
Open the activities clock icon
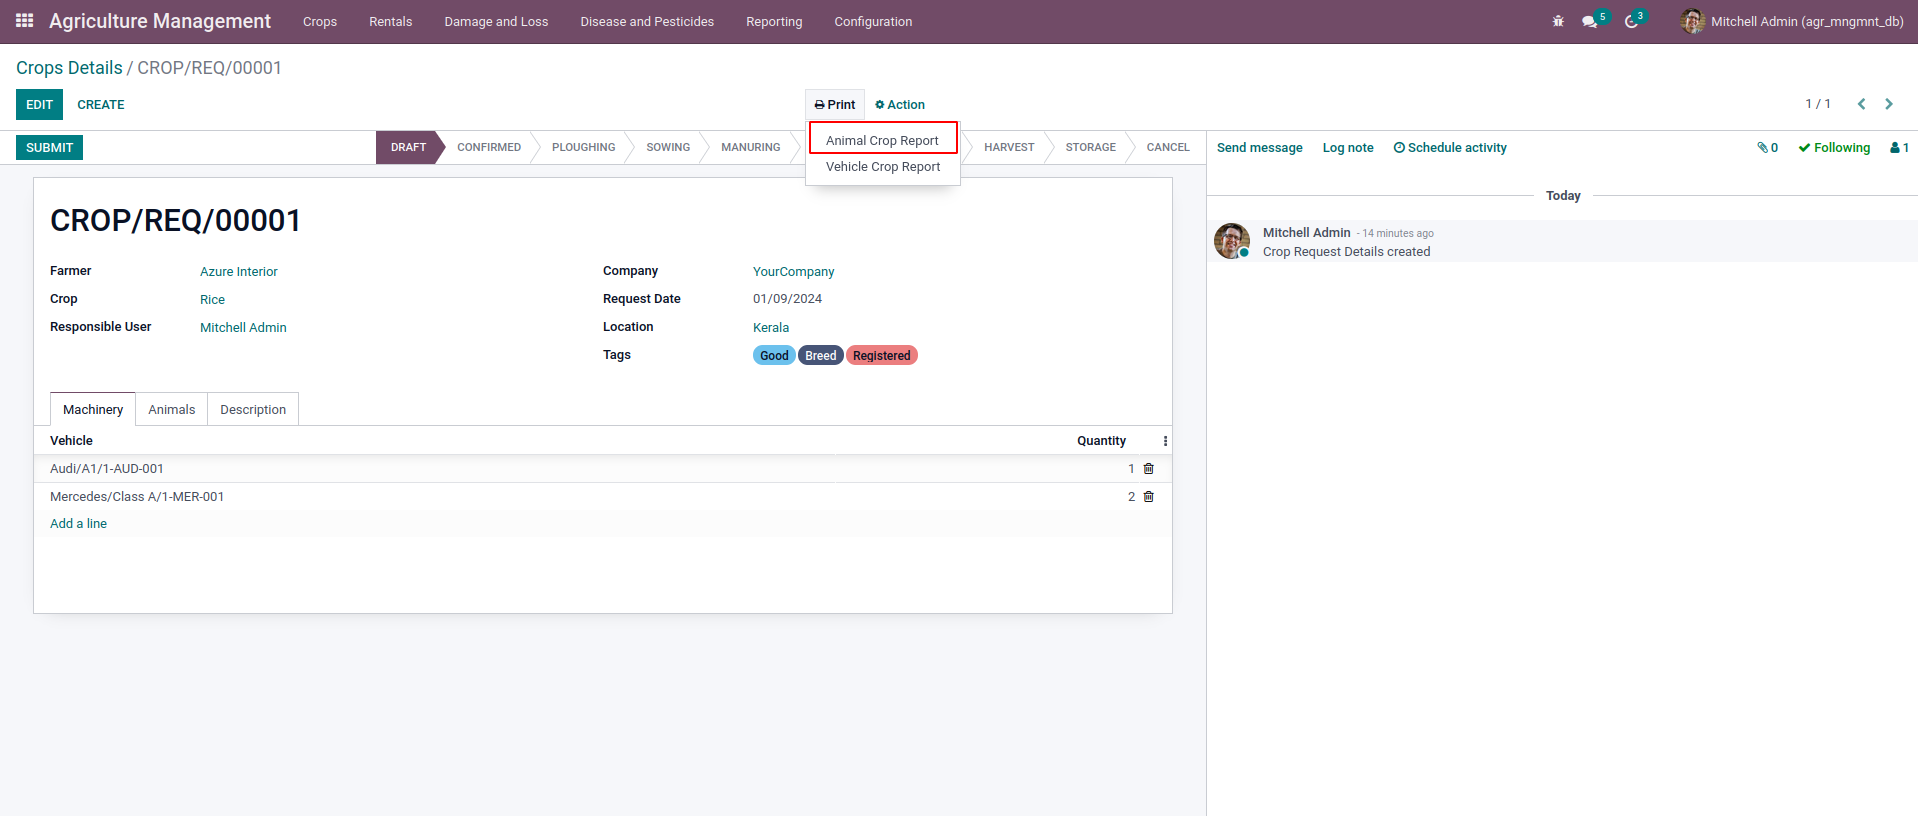pyautogui.click(x=1631, y=21)
